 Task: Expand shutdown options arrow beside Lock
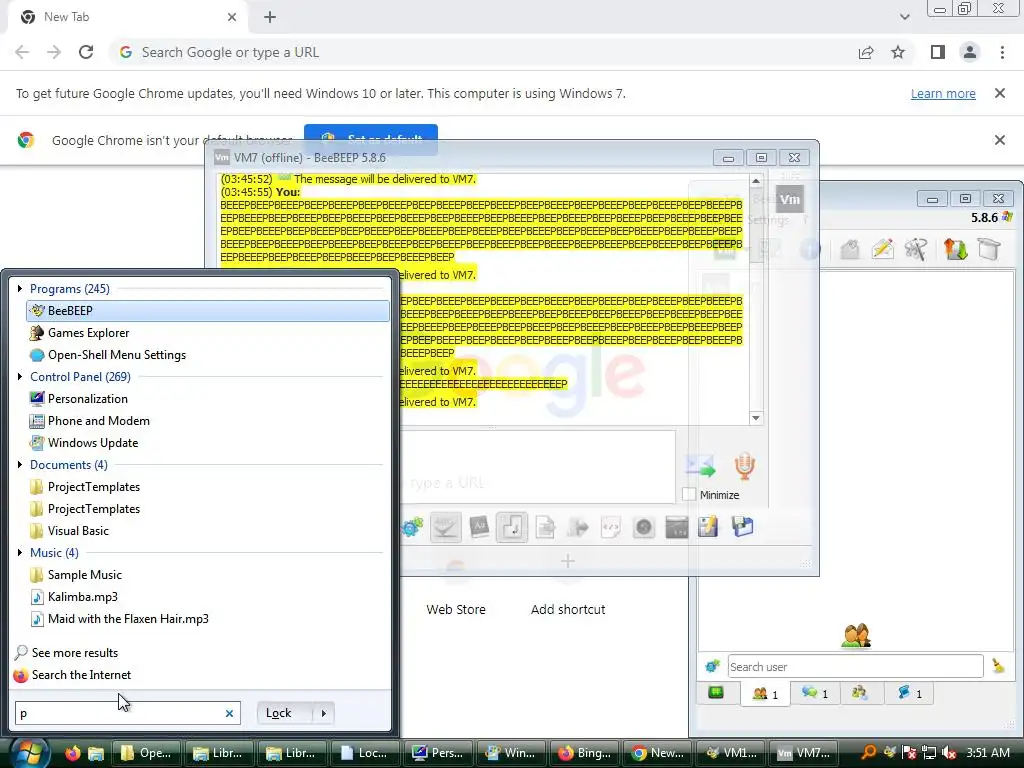tap(324, 713)
